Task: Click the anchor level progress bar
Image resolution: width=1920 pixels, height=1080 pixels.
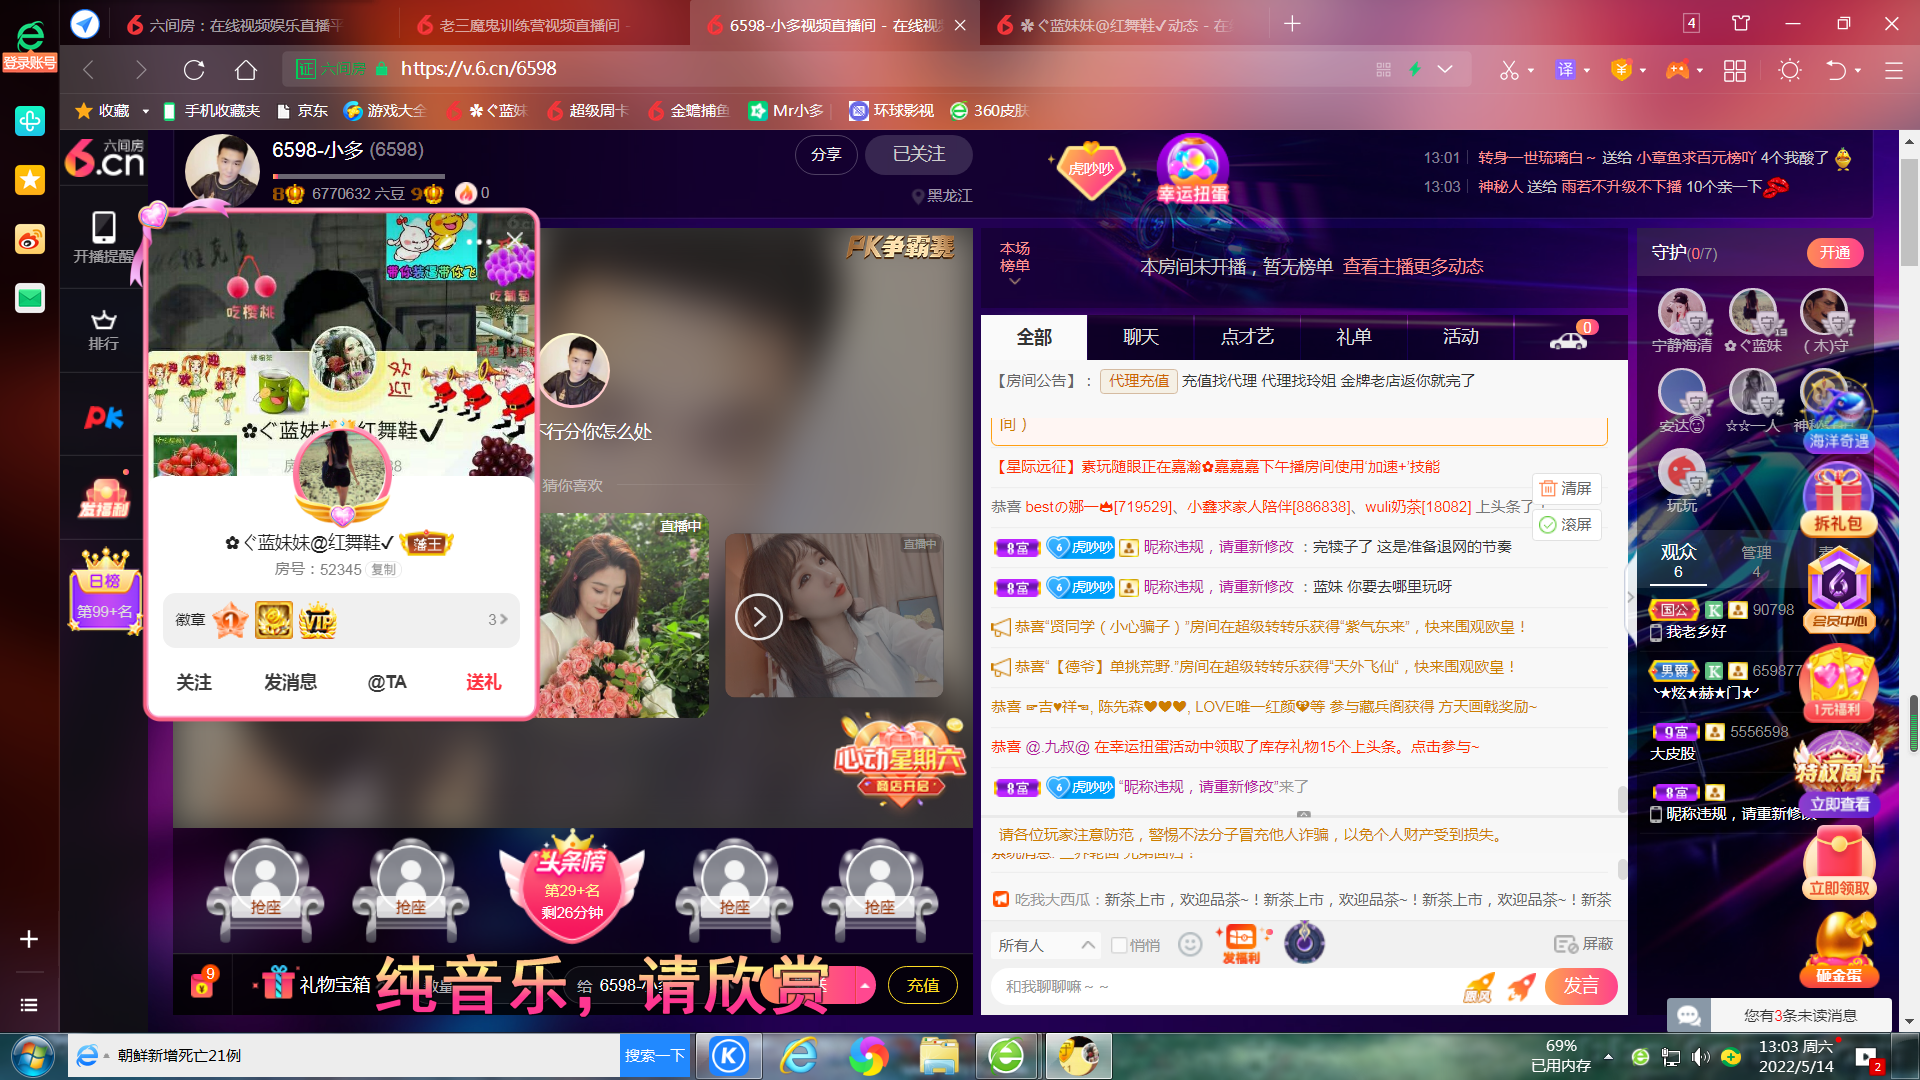Action: (x=358, y=176)
